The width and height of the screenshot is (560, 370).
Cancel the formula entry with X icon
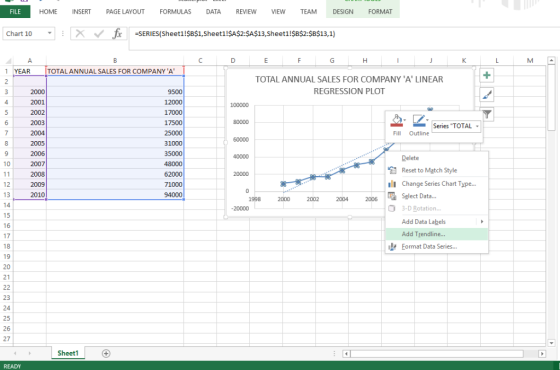coord(80,34)
